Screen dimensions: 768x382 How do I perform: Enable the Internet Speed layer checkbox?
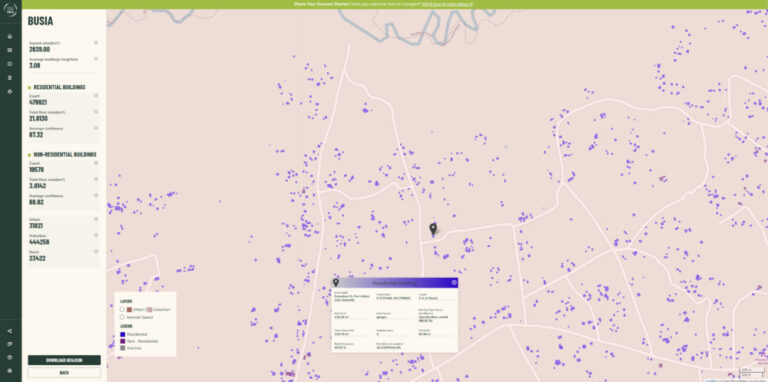coord(122,317)
